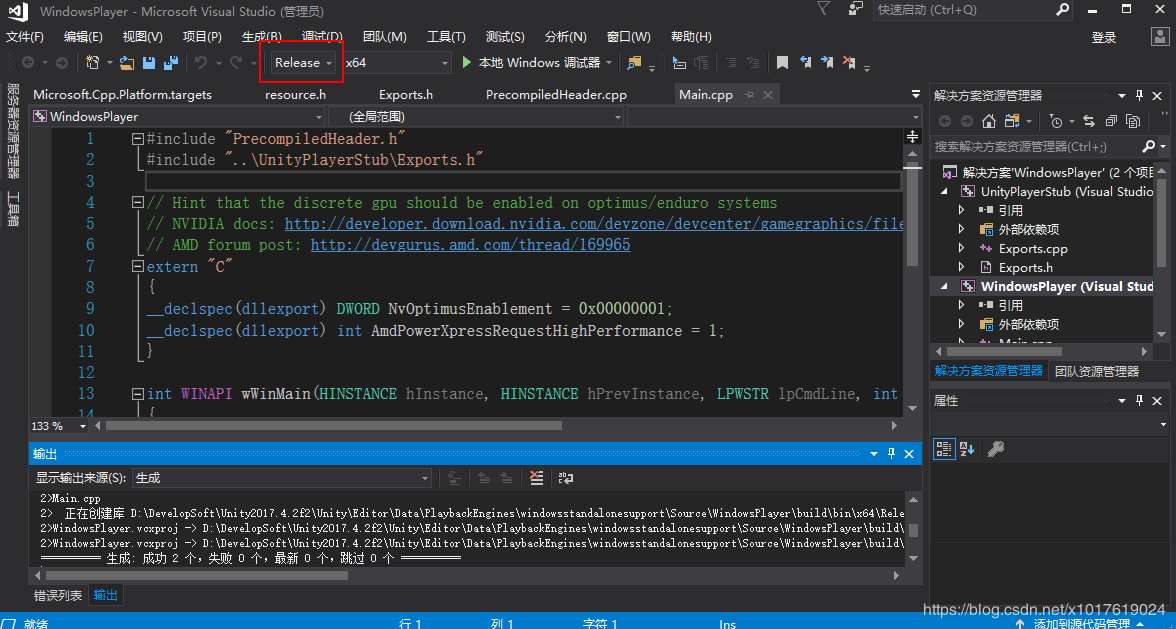Click the Show All Files icon
Image resolution: width=1176 pixels, height=629 pixels.
click(1133, 121)
